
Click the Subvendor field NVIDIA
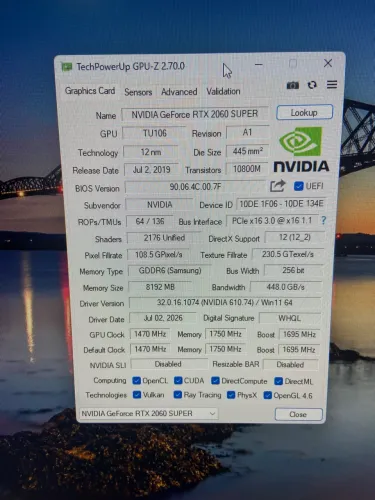(x=159, y=205)
